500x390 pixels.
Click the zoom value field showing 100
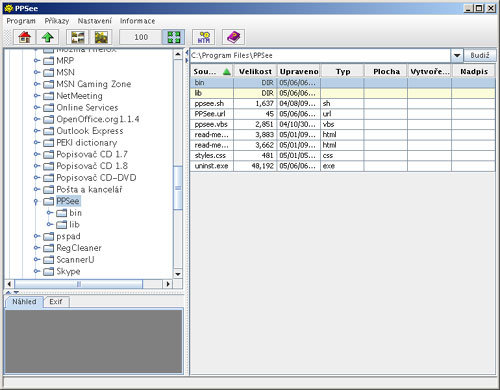coord(141,37)
